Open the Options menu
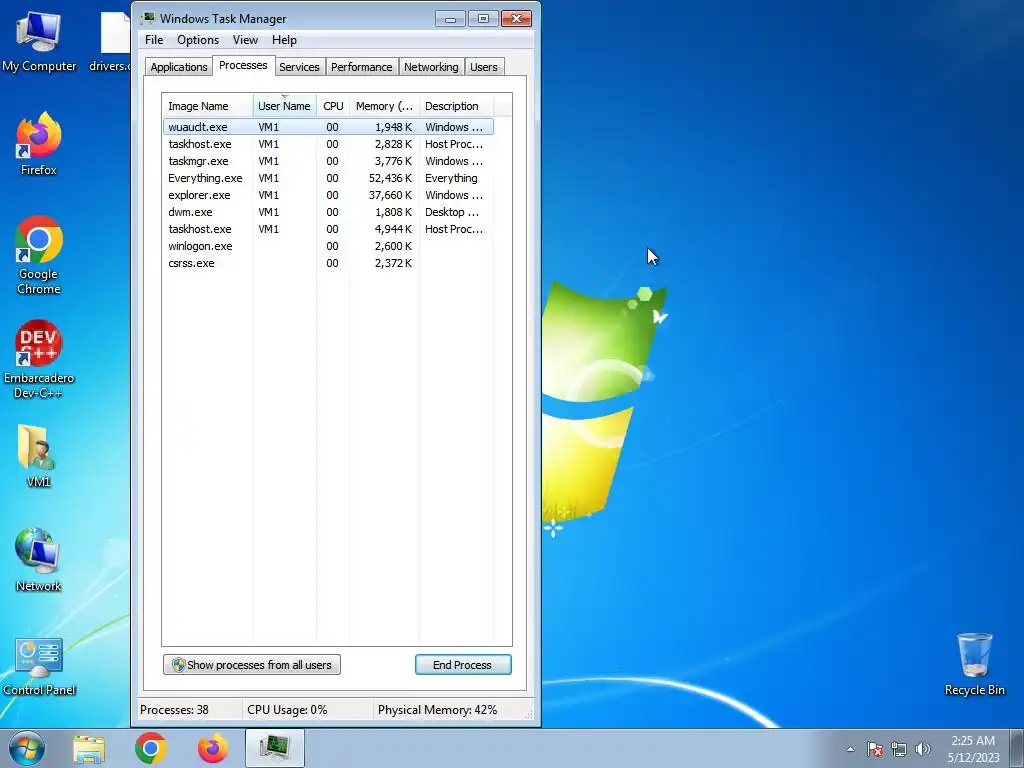This screenshot has height=768, width=1024. [198, 40]
